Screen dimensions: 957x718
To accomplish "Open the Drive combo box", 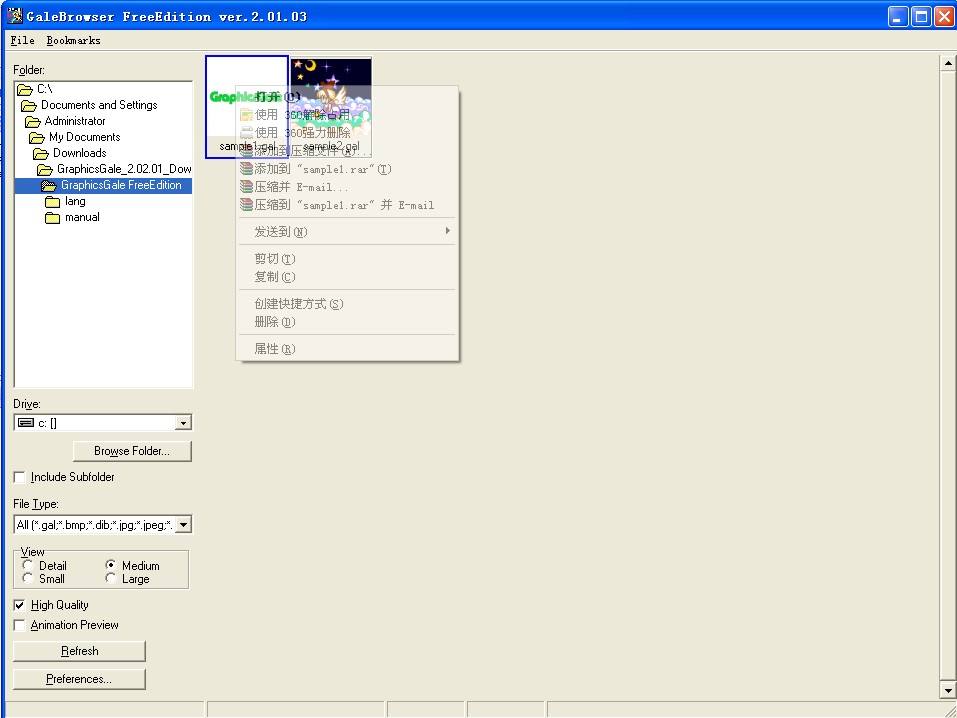I will [x=182, y=422].
